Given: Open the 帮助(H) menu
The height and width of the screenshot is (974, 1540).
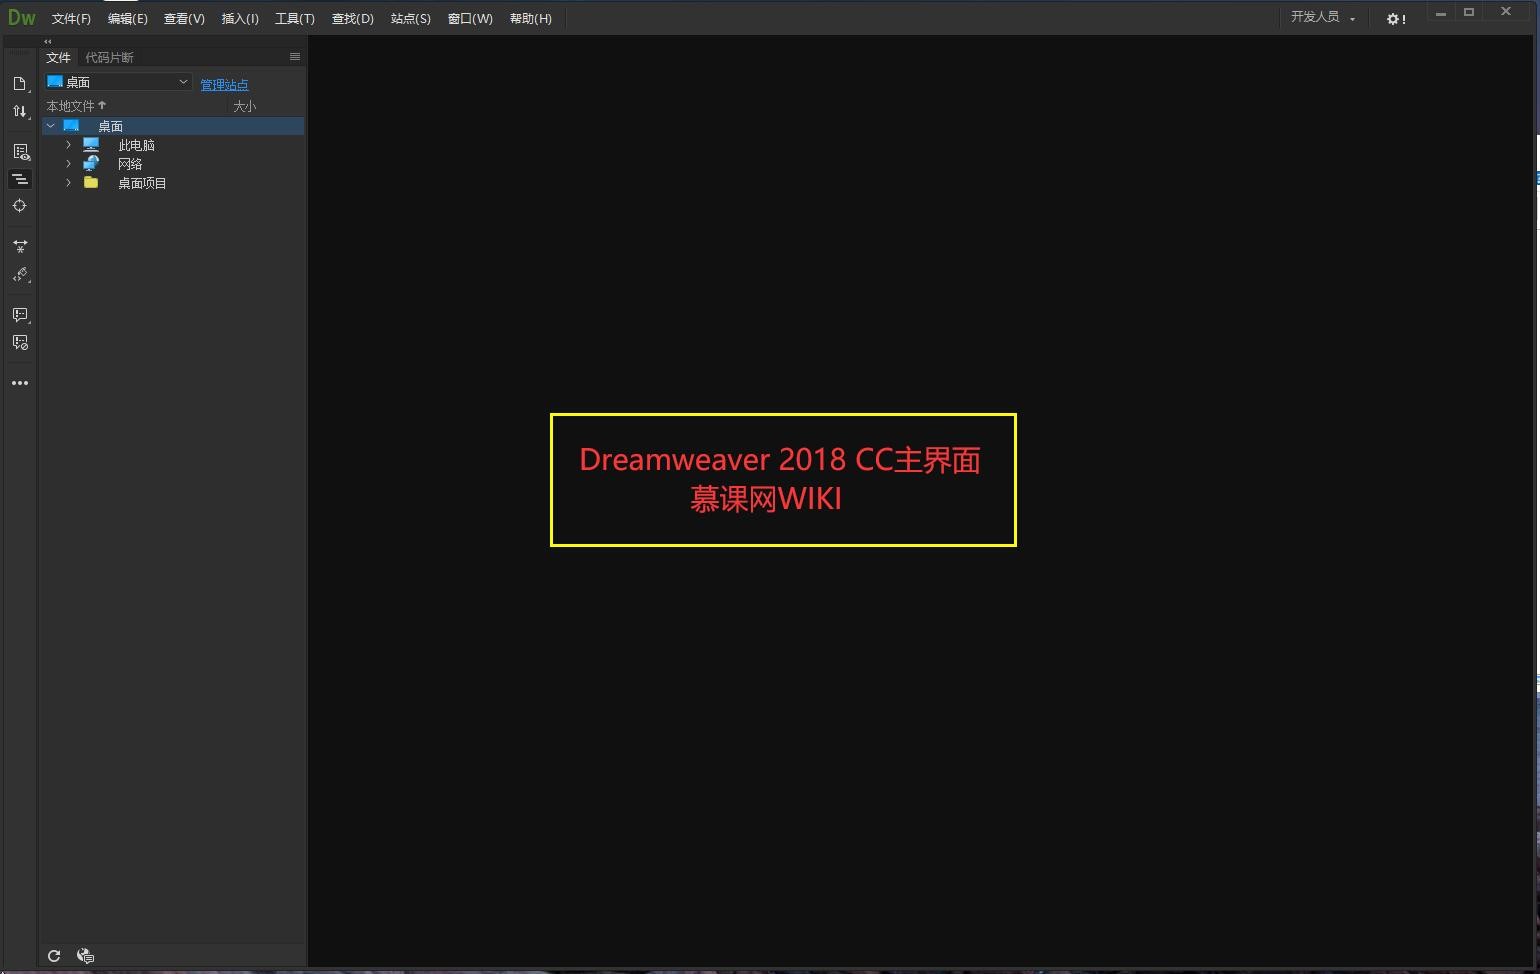Looking at the screenshot, I should [531, 19].
